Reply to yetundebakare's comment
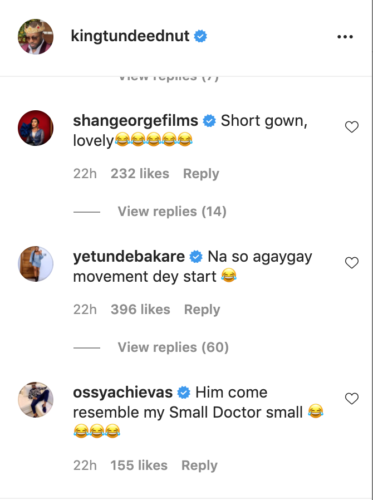 pos(202,310)
